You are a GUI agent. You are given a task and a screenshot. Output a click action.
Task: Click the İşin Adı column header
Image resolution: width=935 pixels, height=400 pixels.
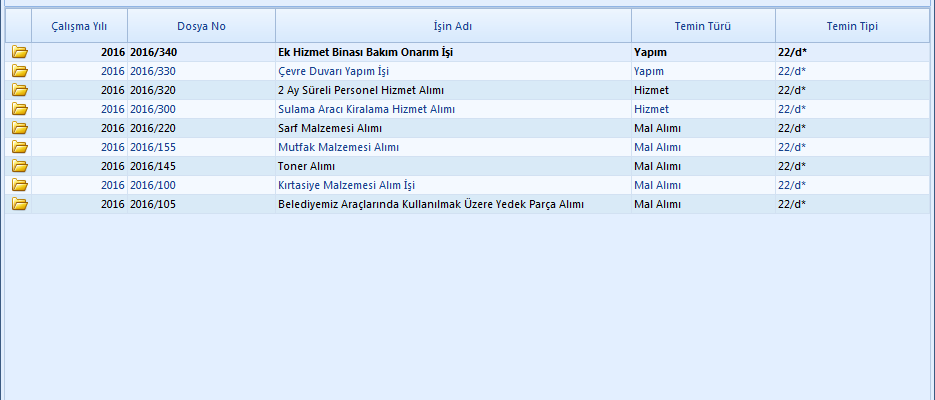click(x=453, y=26)
